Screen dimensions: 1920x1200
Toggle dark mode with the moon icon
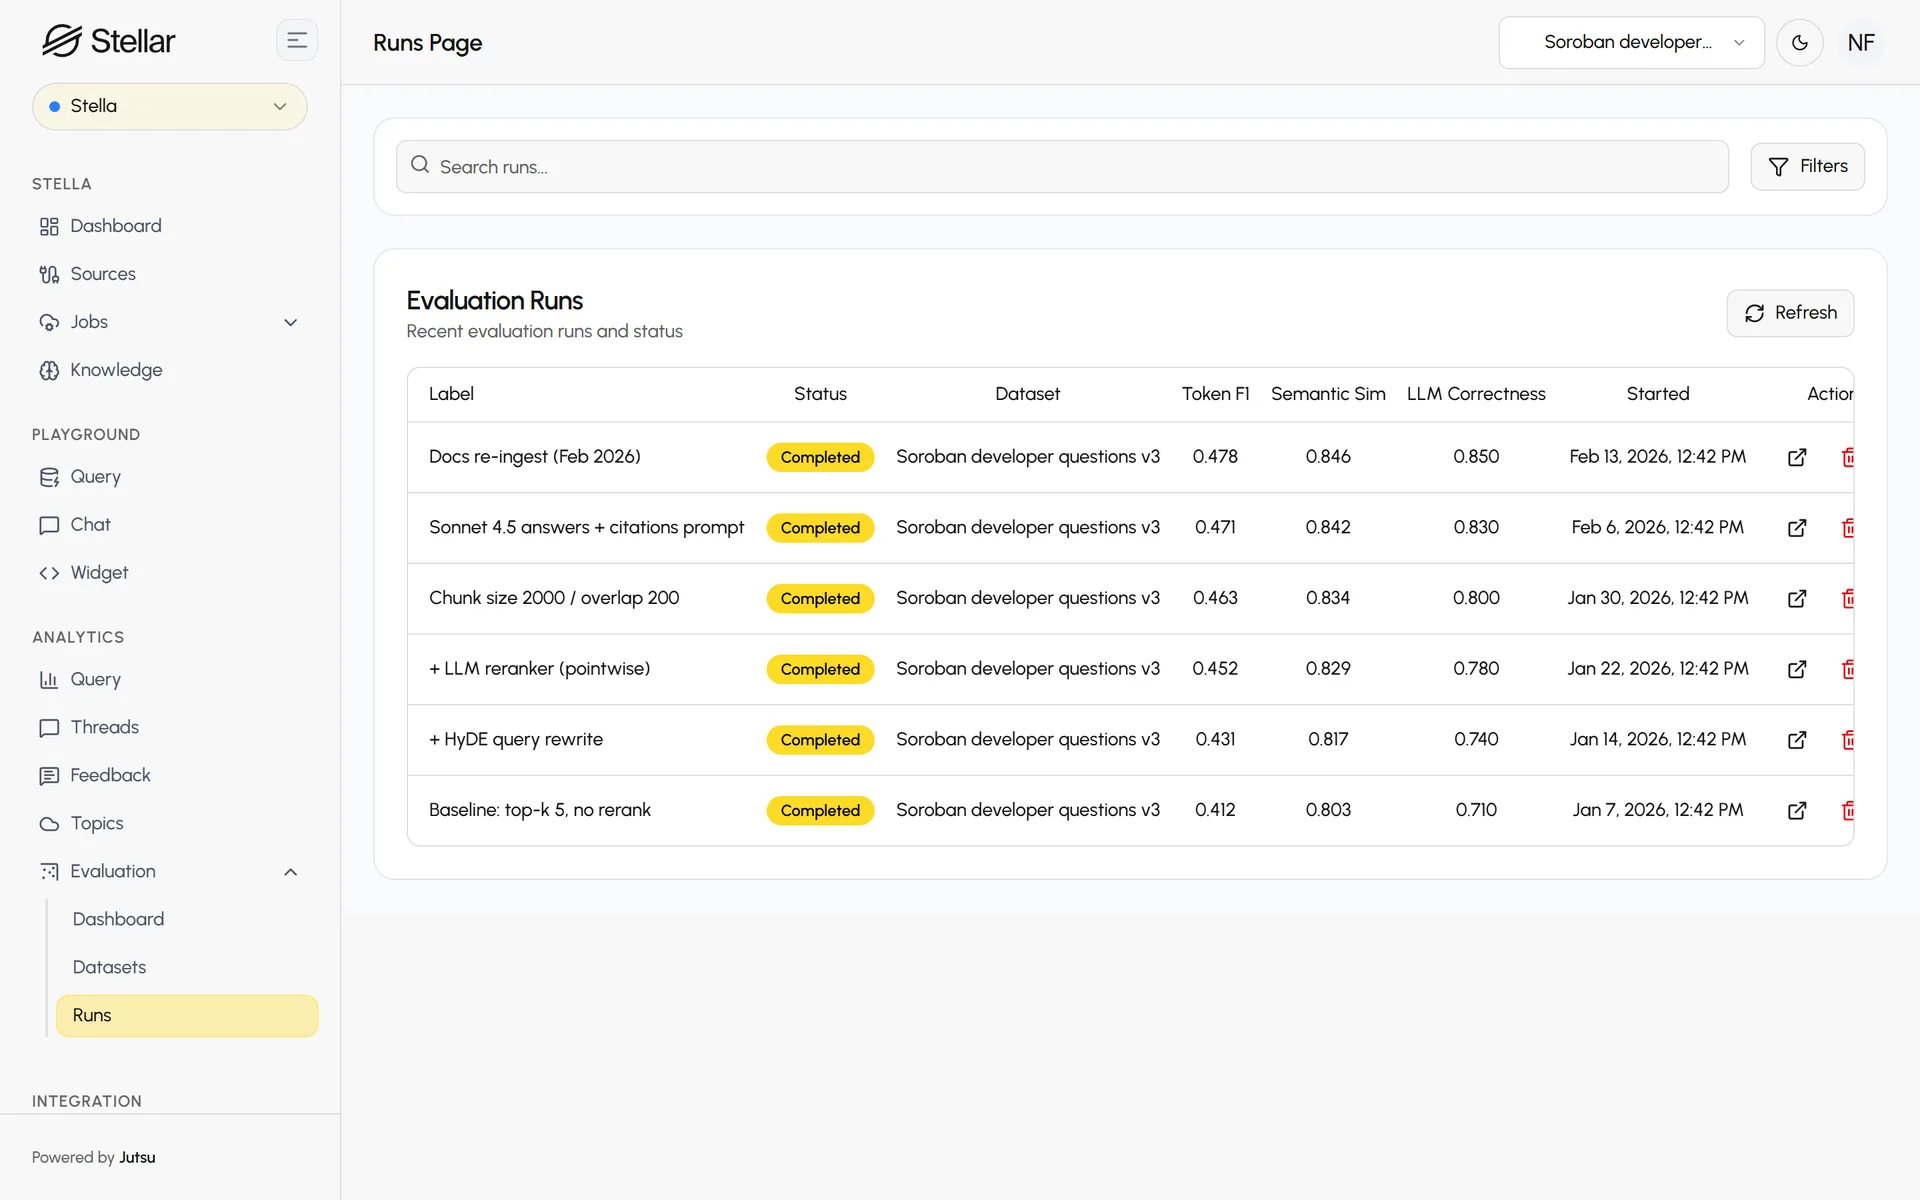(1799, 43)
